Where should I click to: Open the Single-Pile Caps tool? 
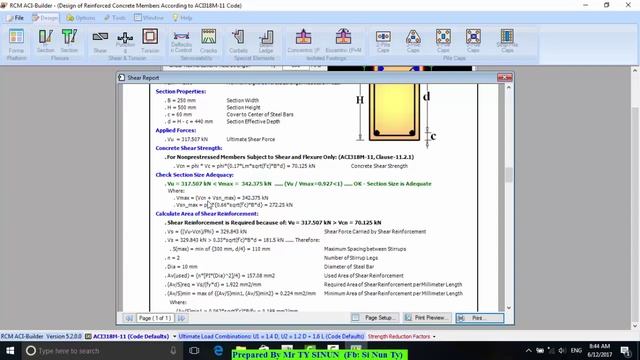(x=507, y=41)
